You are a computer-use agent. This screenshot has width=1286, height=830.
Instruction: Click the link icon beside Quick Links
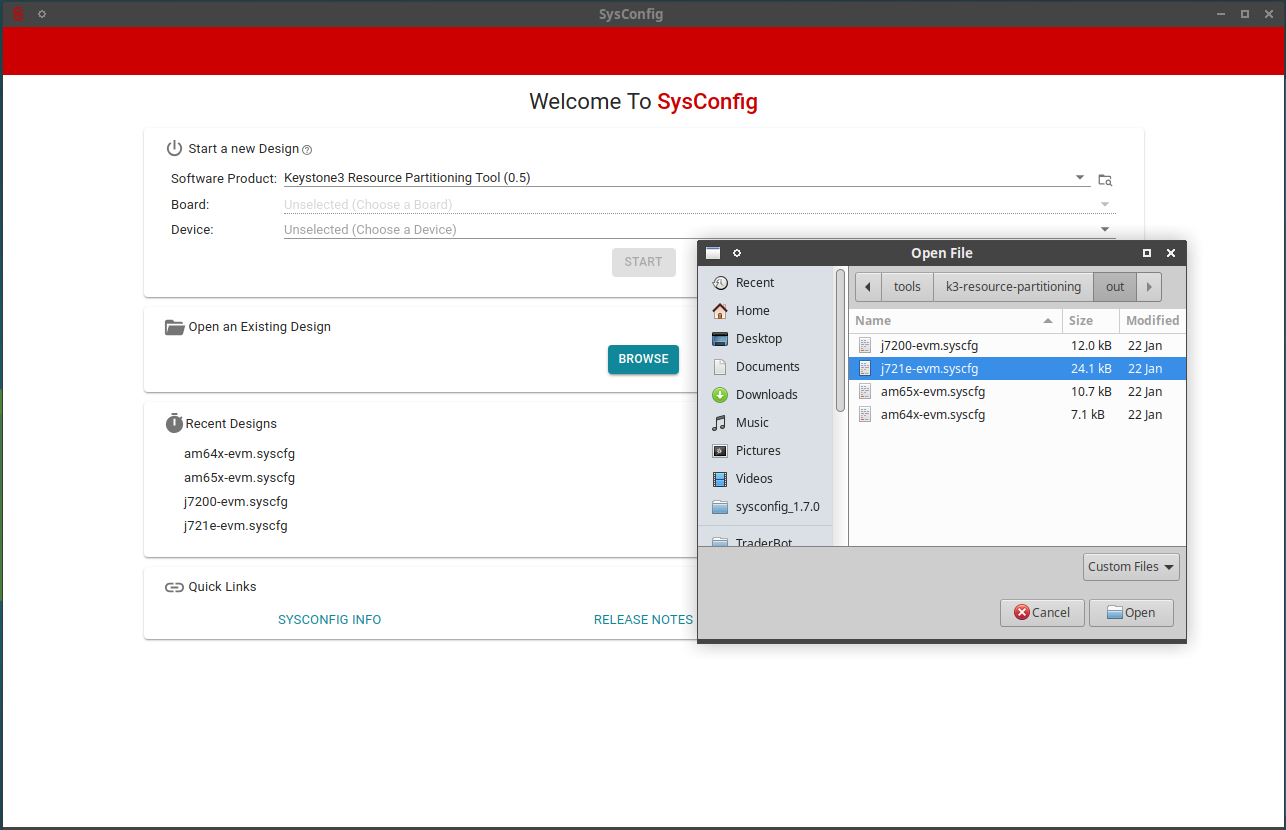click(x=174, y=586)
